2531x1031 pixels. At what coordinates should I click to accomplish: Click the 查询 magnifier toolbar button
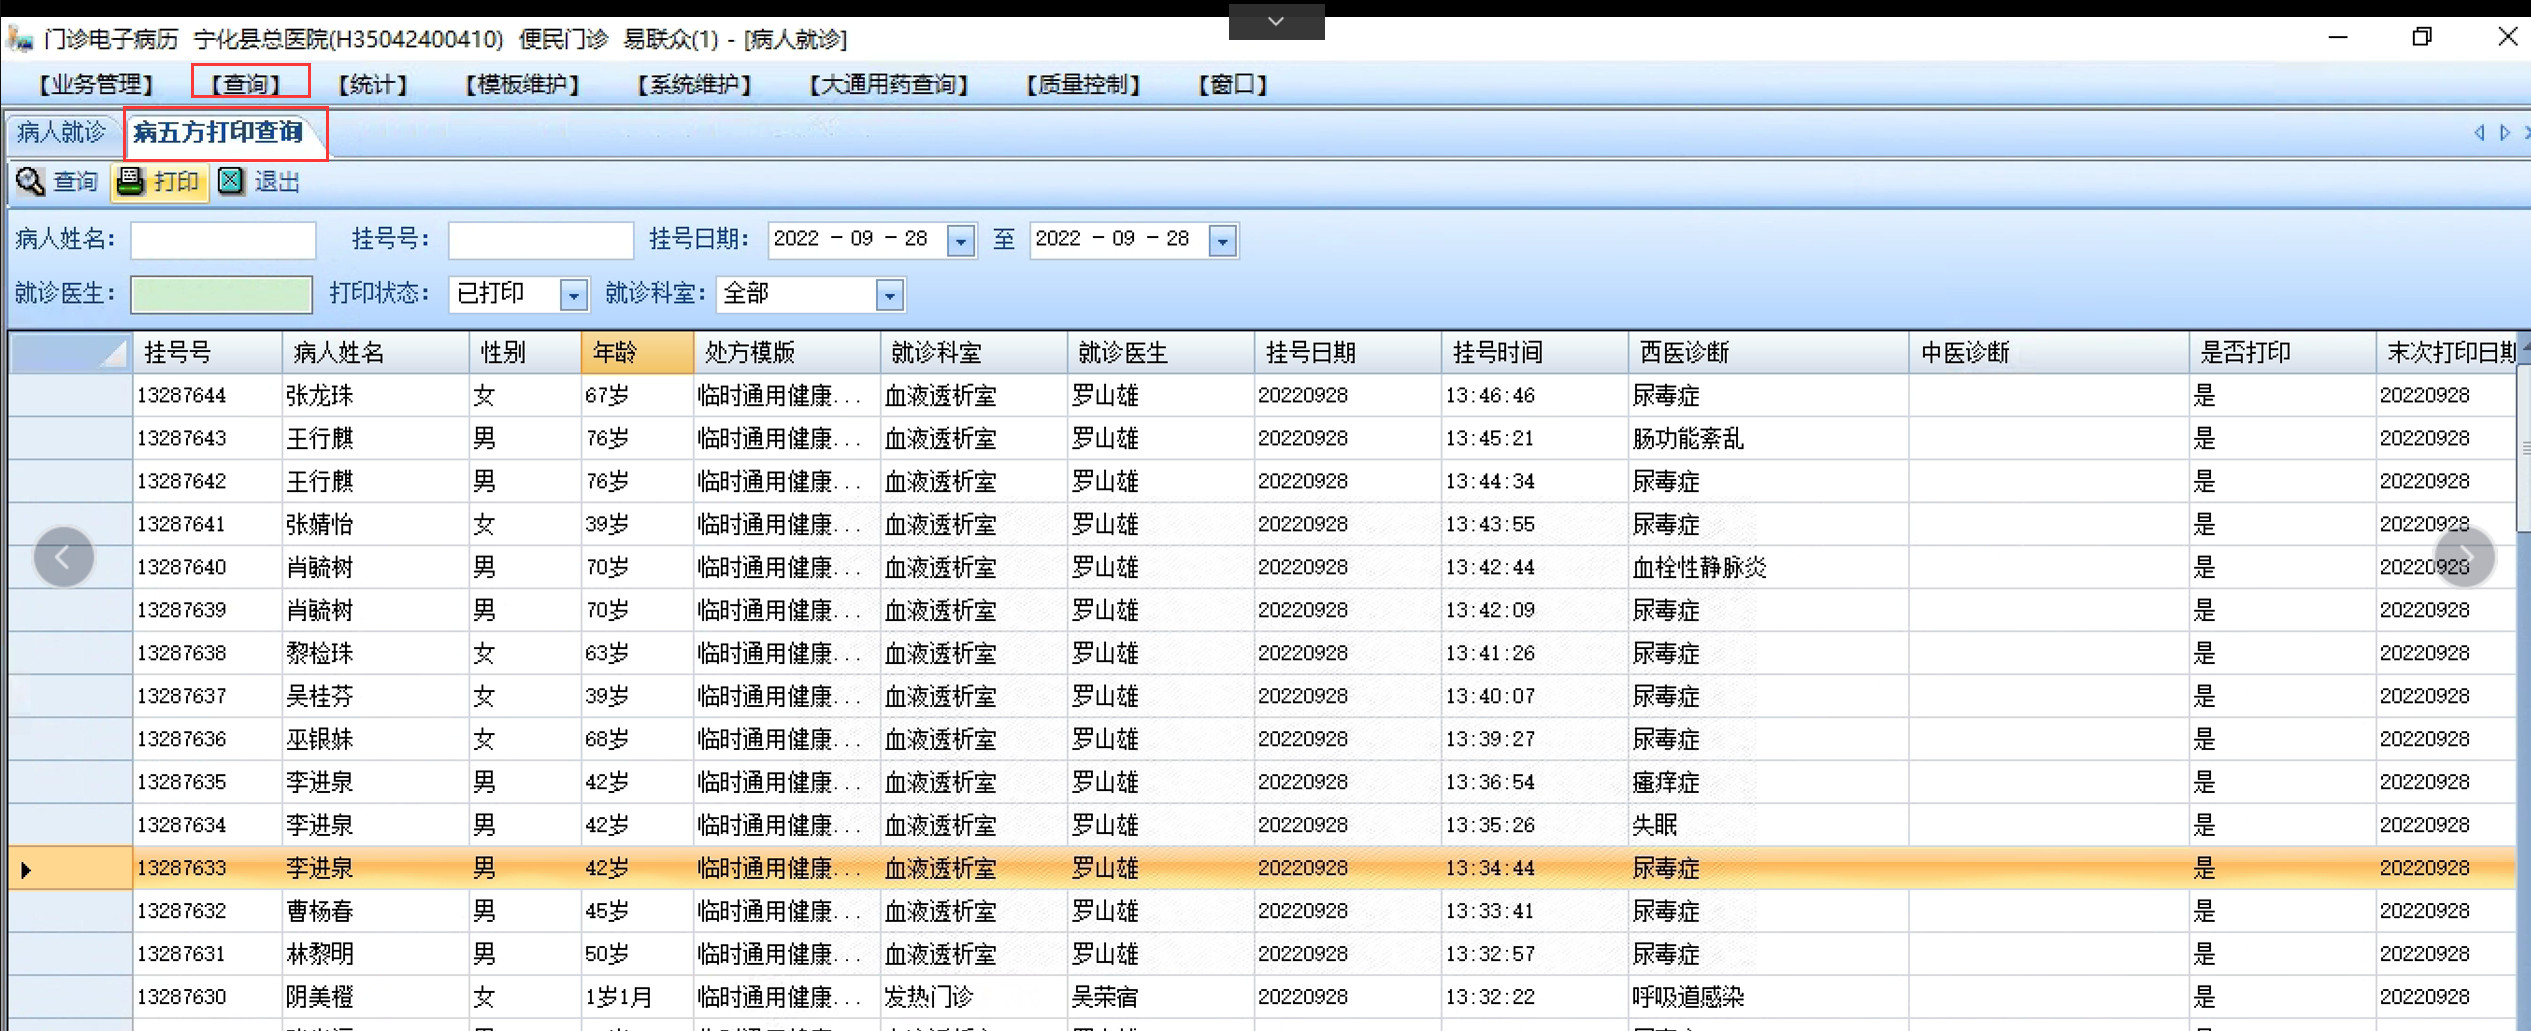tap(57, 182)
